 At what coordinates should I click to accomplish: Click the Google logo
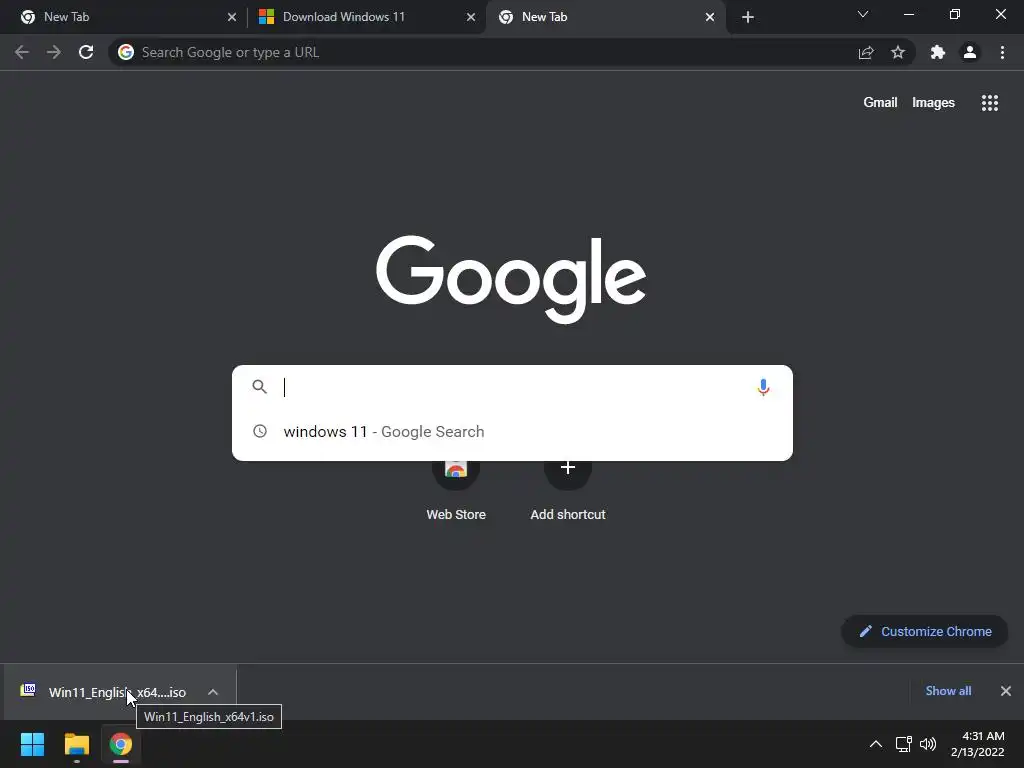pyautogui.click(x=511, y=279)
